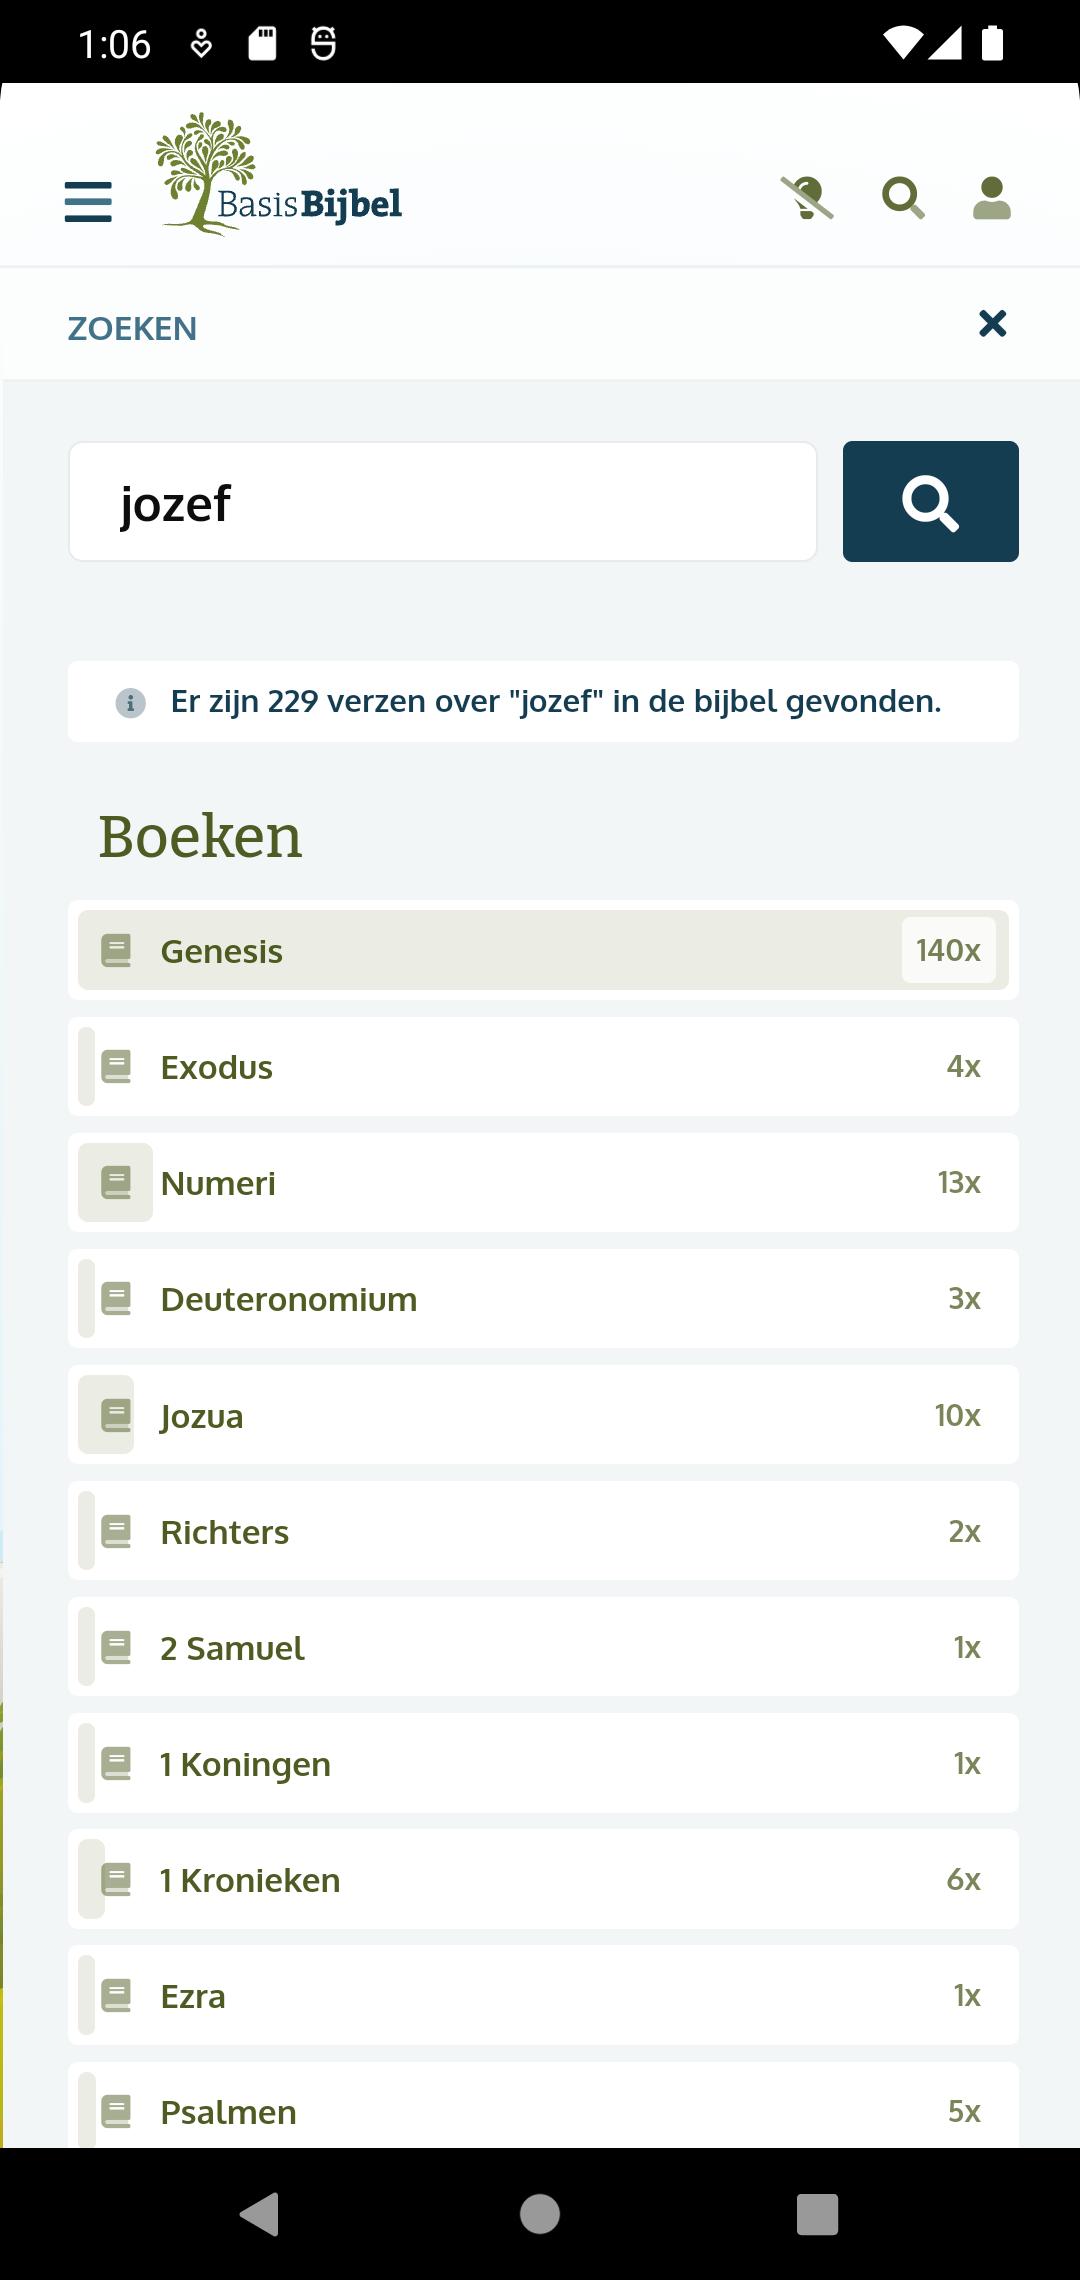Close the Zoeken search panel
The image size is (1080, 2280).
click(x=992, y=323)
